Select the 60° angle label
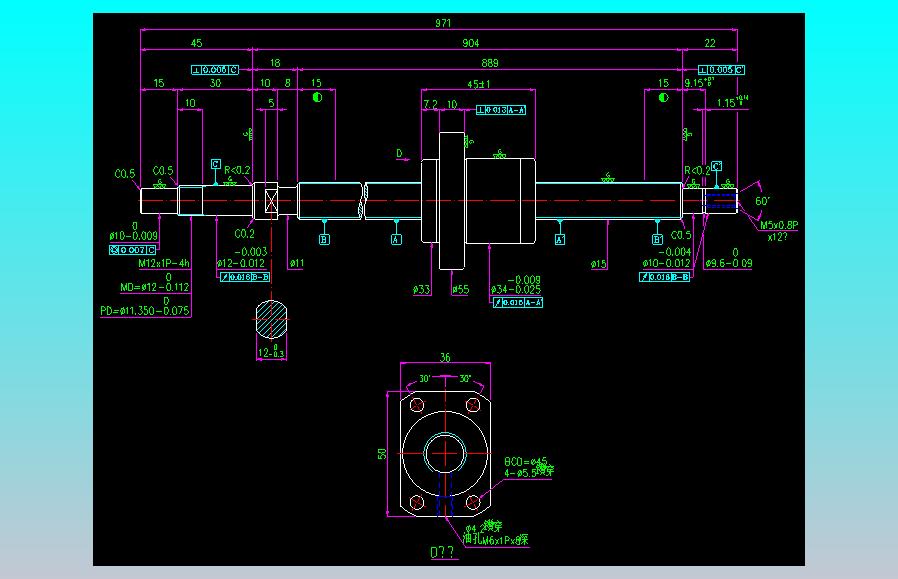898x579 pixels. click(762, 201)
